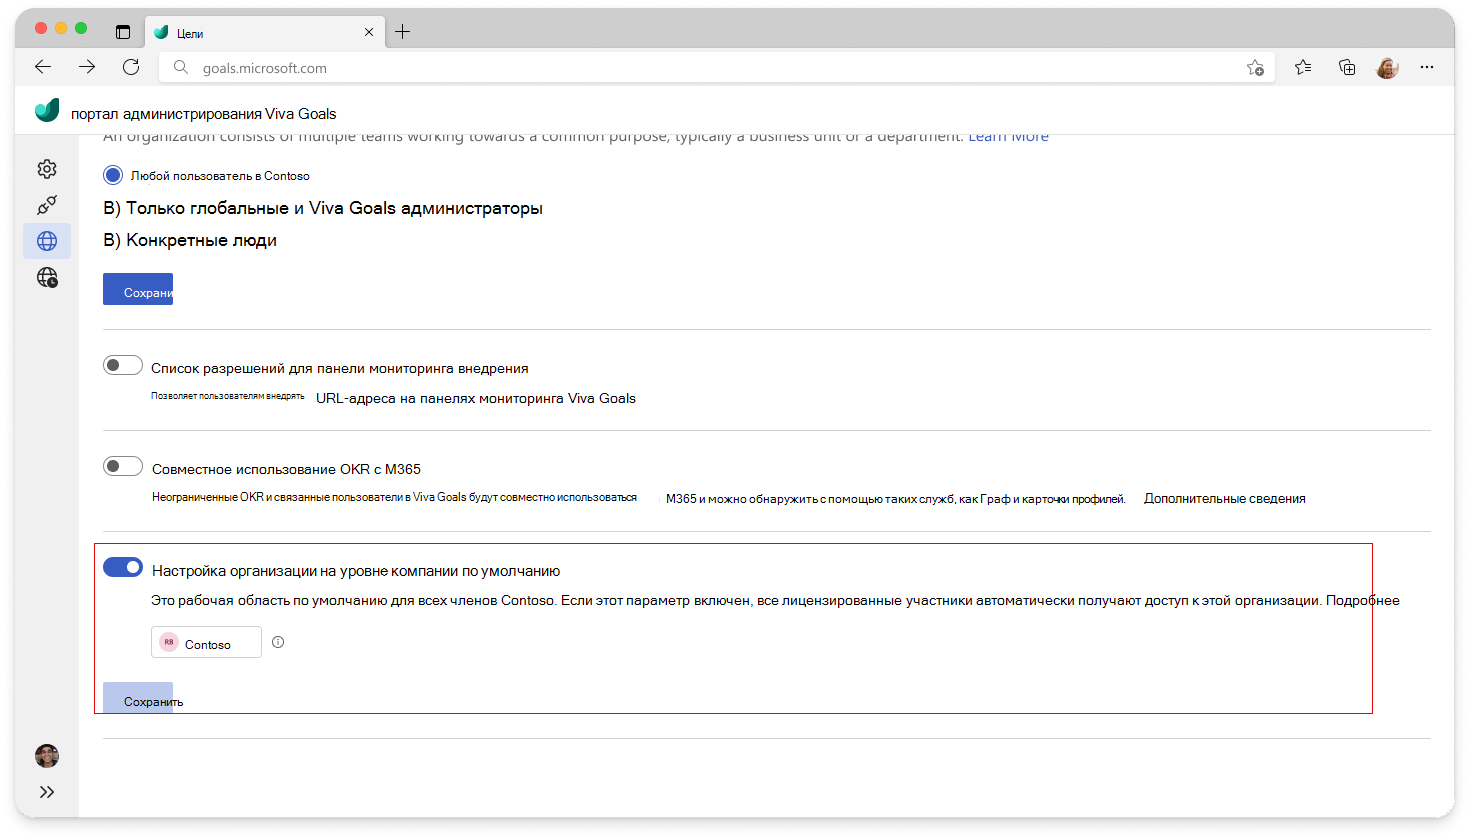This screenshot has width=1470, height=839.
Task: Open the tab actions menu icon
Action: coord(123,32)
